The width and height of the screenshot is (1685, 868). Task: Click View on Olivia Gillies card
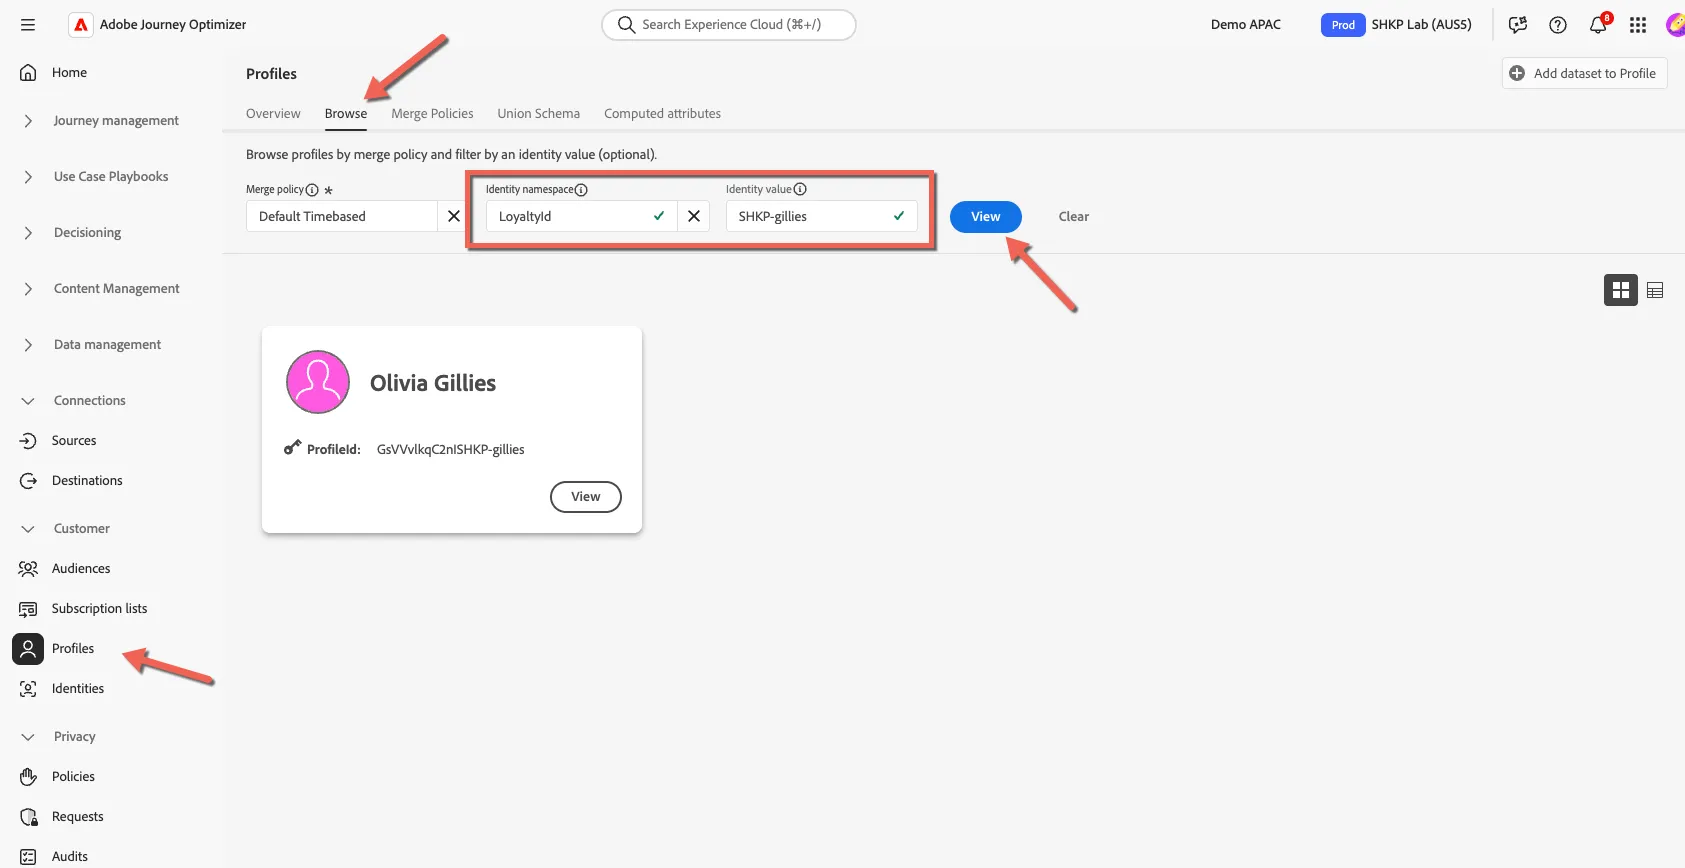(x=586, y=497)
